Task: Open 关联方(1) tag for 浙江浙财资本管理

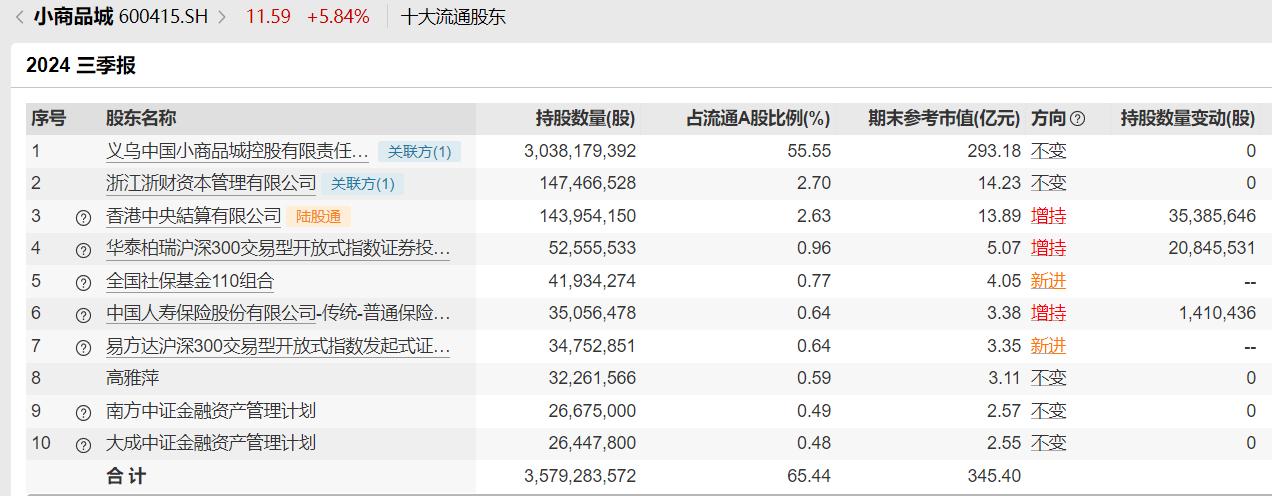Action: (363, 184)
